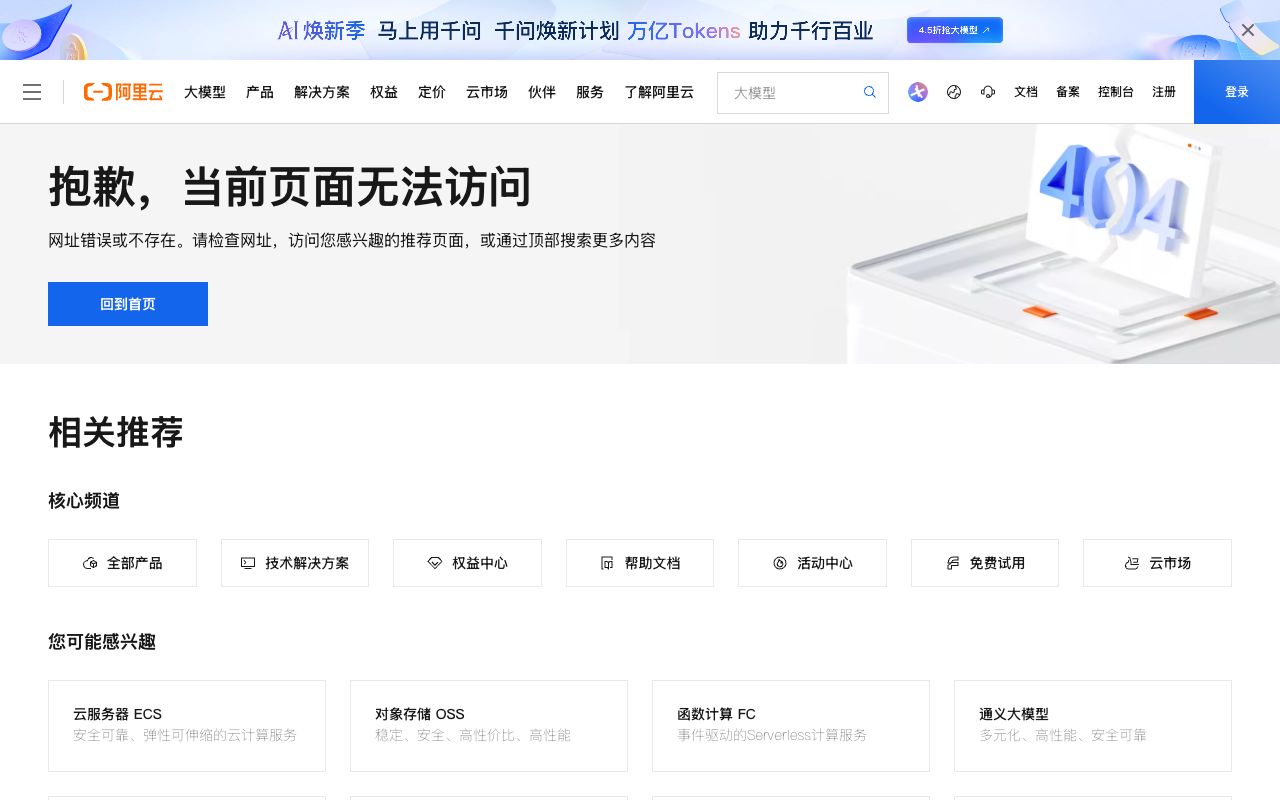The width and height of the screenshot is (1280, 800).
Task: Click the Alibaba Cloud logo
Action: [122, 91]
